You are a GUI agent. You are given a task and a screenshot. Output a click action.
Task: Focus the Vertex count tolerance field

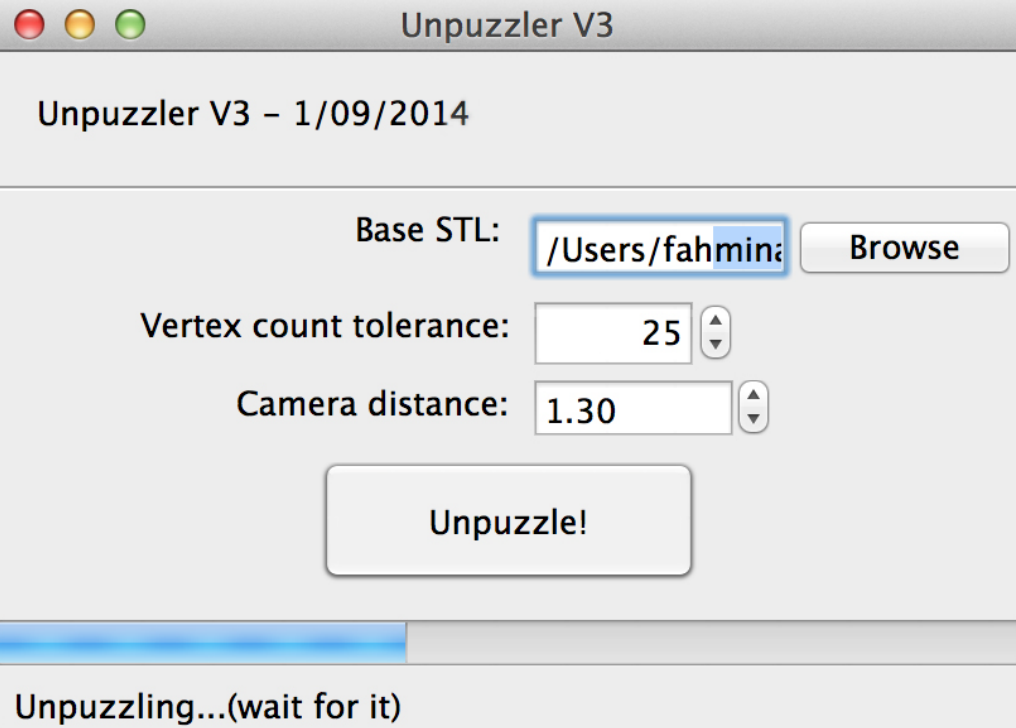coord(613,332)
